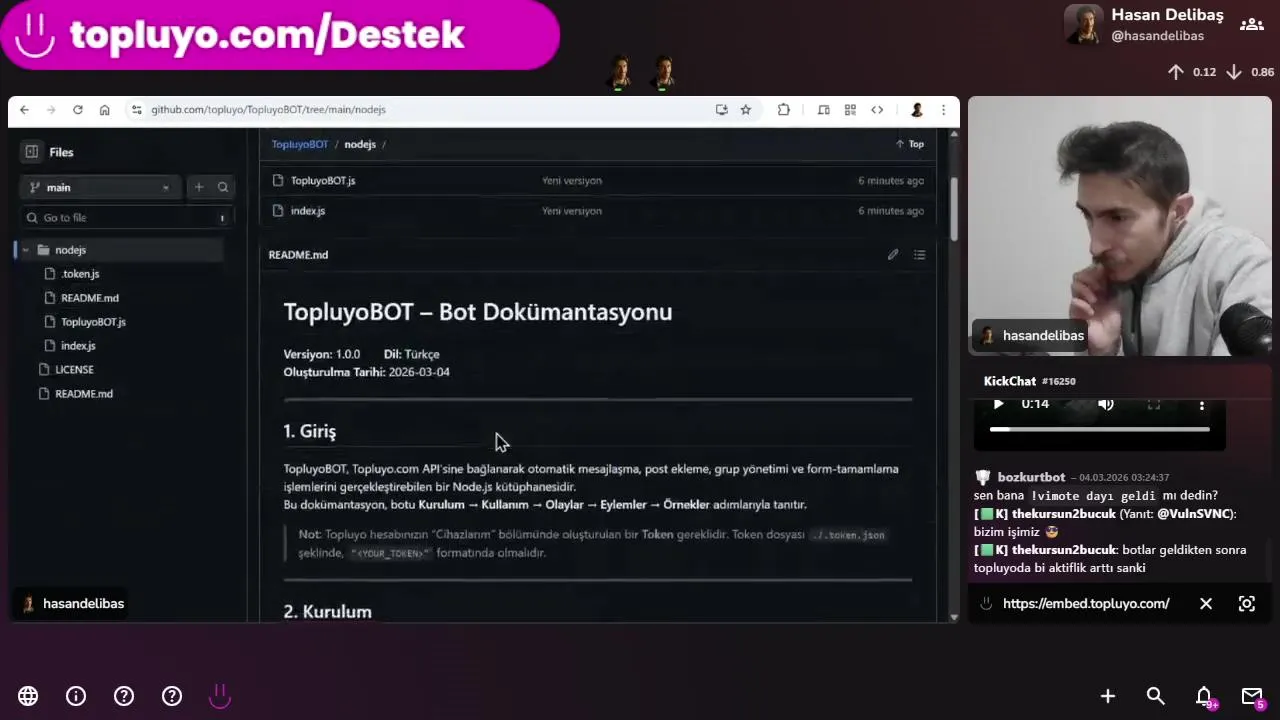Click the site info icon in address bar
1280x720 pixels.
137,110
